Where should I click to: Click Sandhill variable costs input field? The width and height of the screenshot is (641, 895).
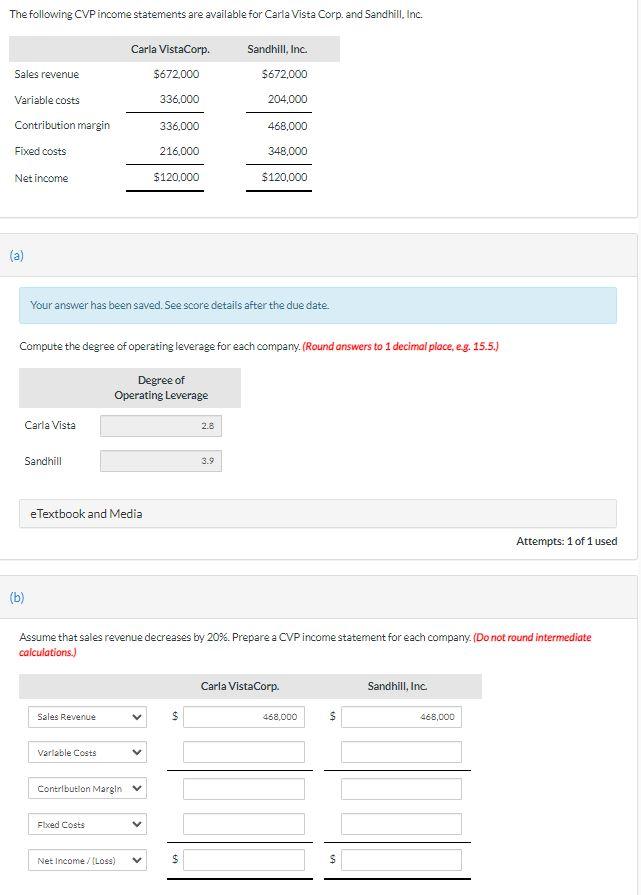401,752
